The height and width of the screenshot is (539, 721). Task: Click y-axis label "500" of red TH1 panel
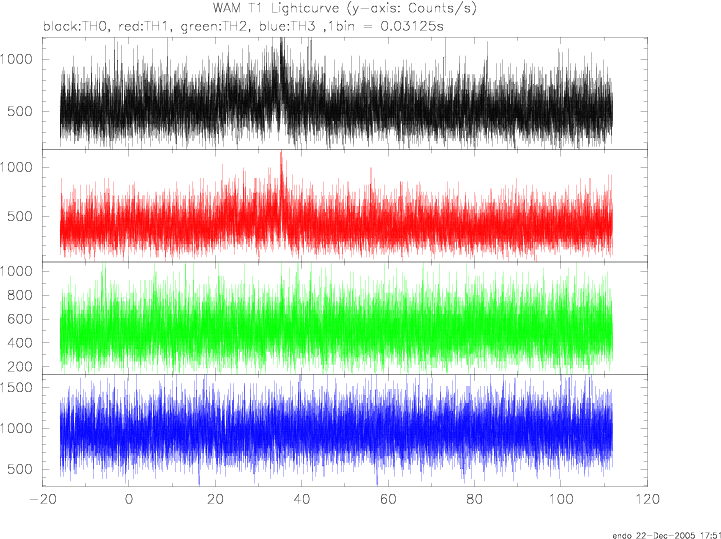[x=20, y=216]
